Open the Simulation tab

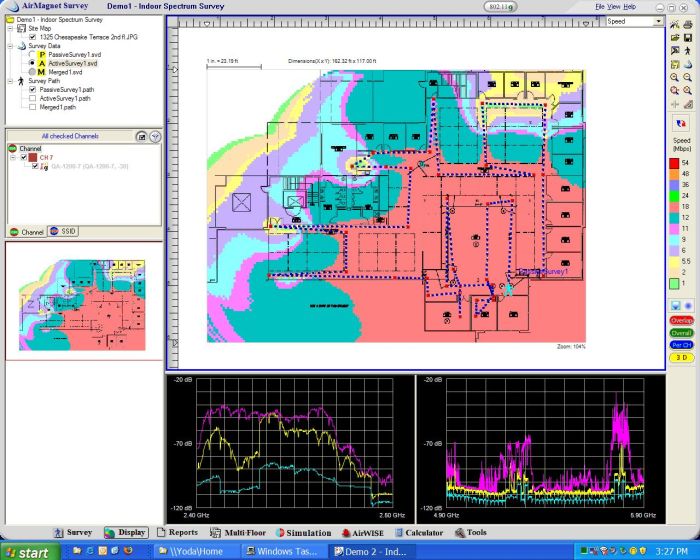coord(304,533)
